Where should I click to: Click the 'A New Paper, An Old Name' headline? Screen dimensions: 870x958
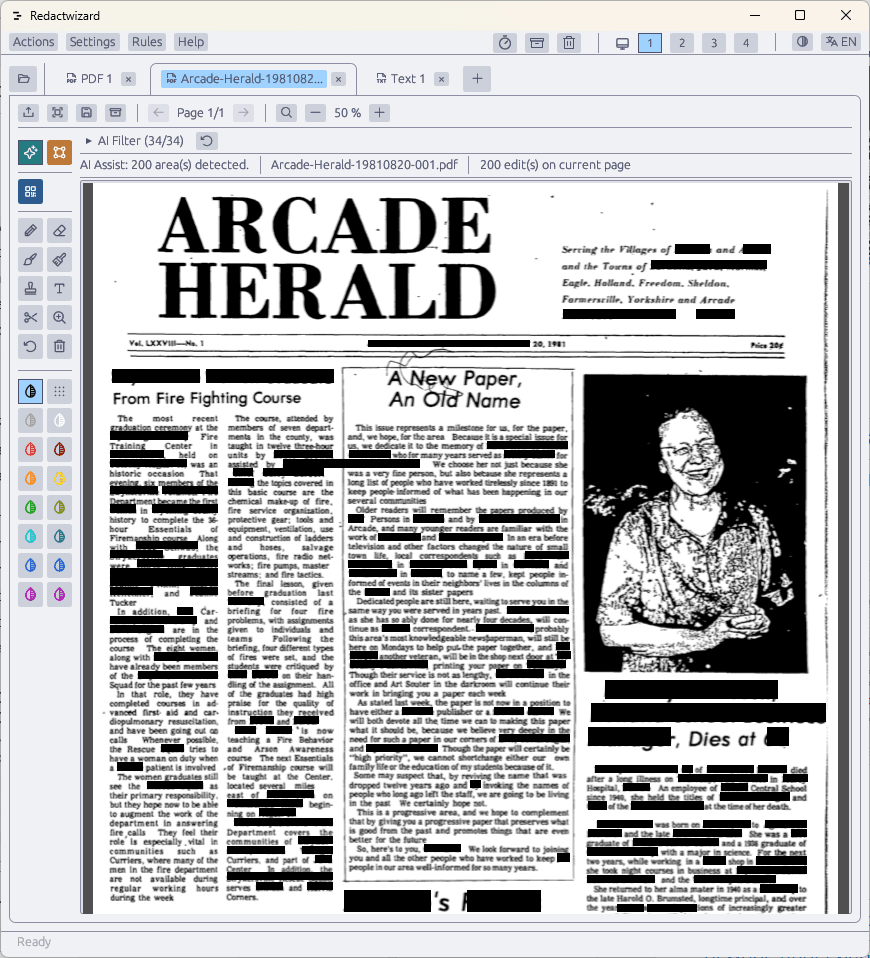455,389
